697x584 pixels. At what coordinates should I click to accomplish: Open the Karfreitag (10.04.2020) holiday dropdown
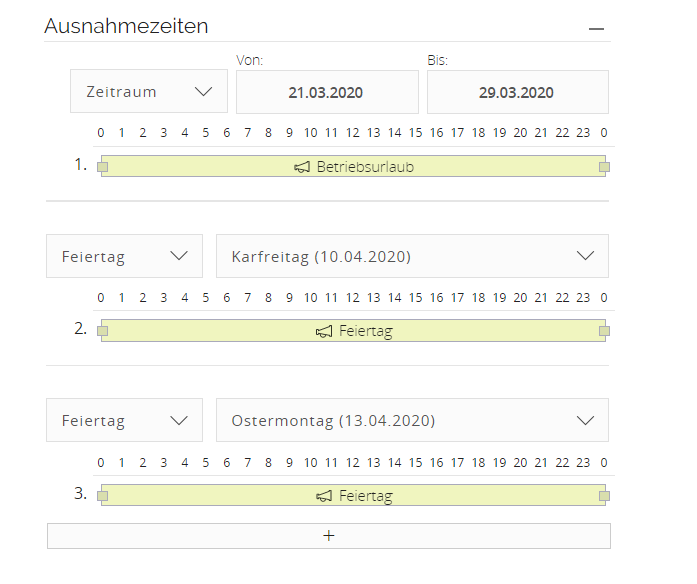[412, 256]
